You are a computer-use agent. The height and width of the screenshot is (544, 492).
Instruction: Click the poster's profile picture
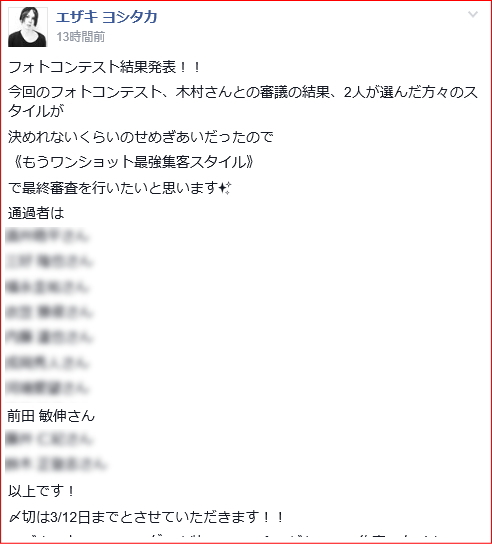[x=28, y=27]
